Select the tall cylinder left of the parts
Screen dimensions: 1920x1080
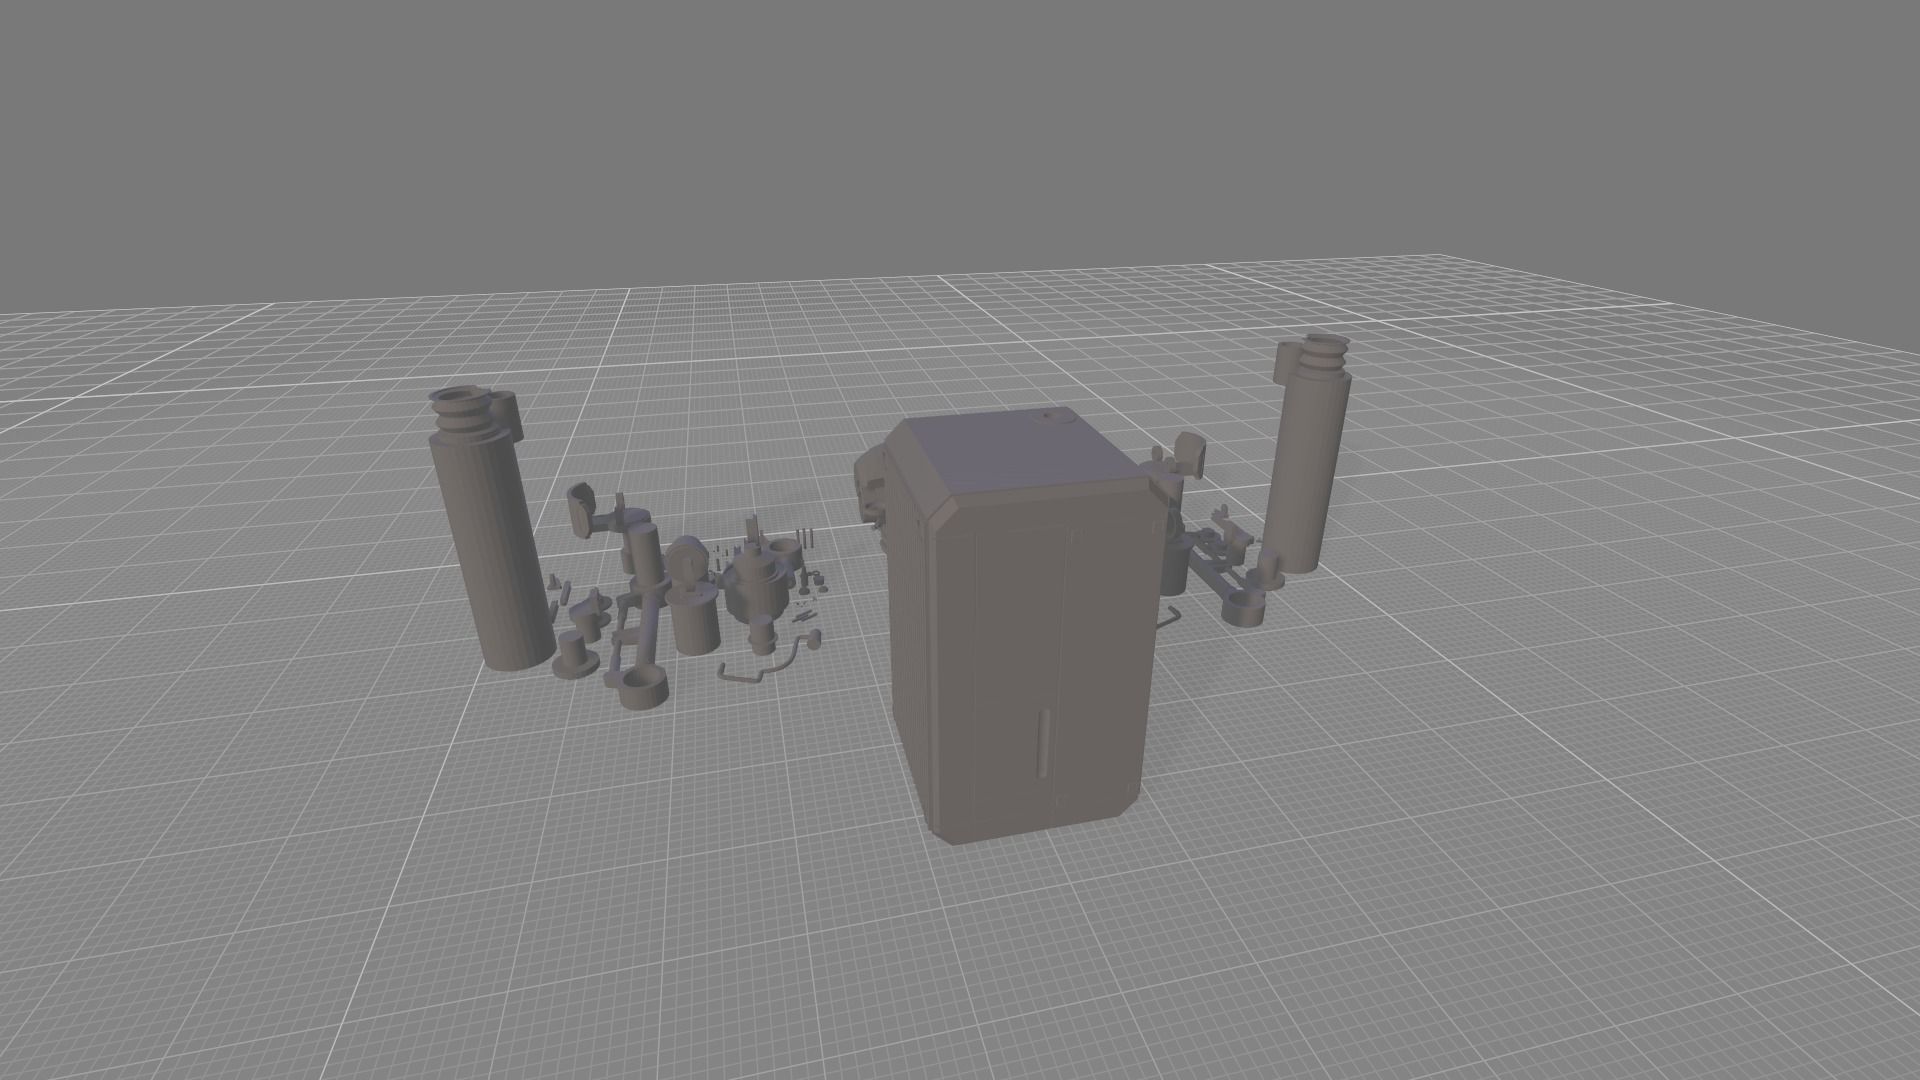coord(492,530)
